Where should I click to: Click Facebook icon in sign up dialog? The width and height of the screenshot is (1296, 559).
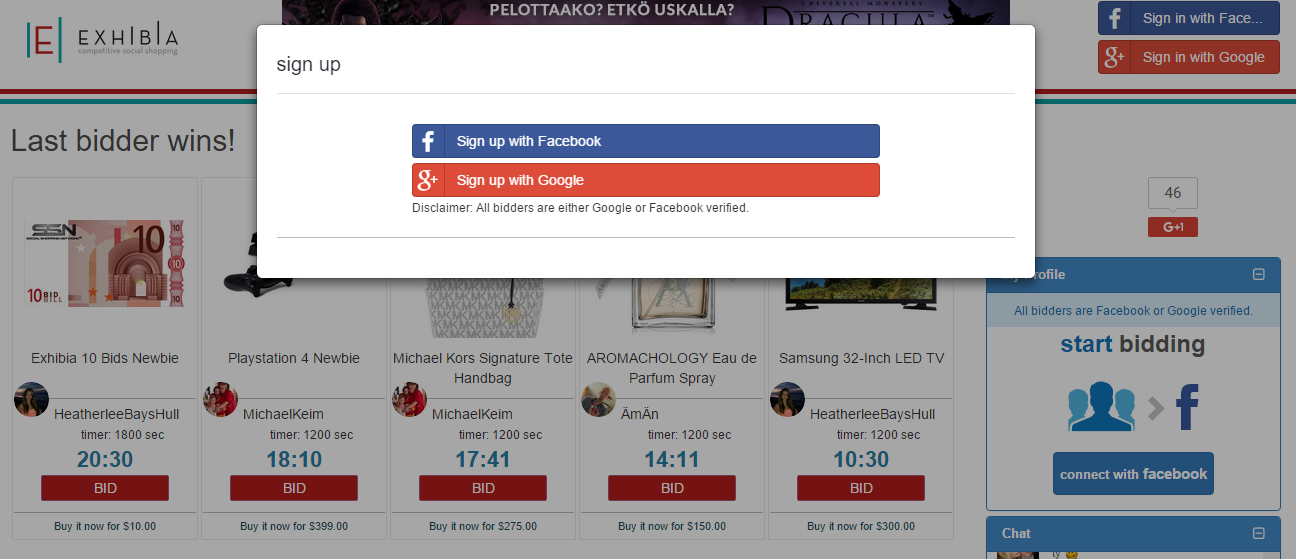click(428, 141)
